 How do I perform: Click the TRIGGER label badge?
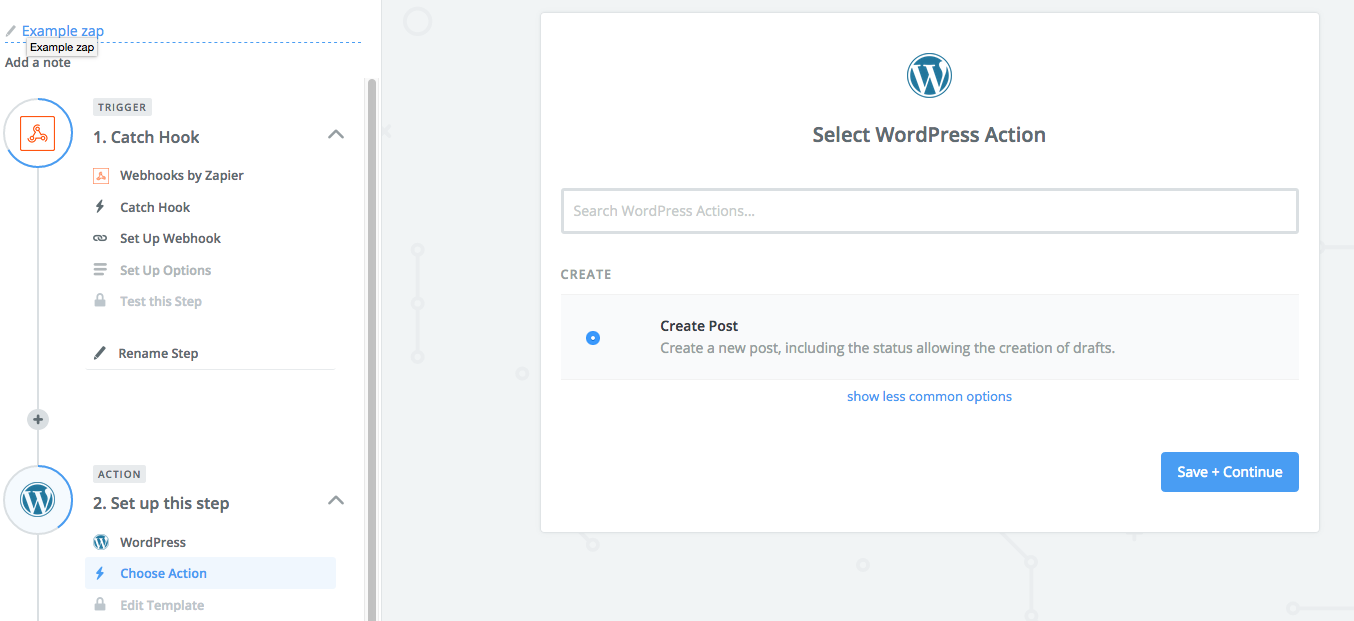(122, 107)
